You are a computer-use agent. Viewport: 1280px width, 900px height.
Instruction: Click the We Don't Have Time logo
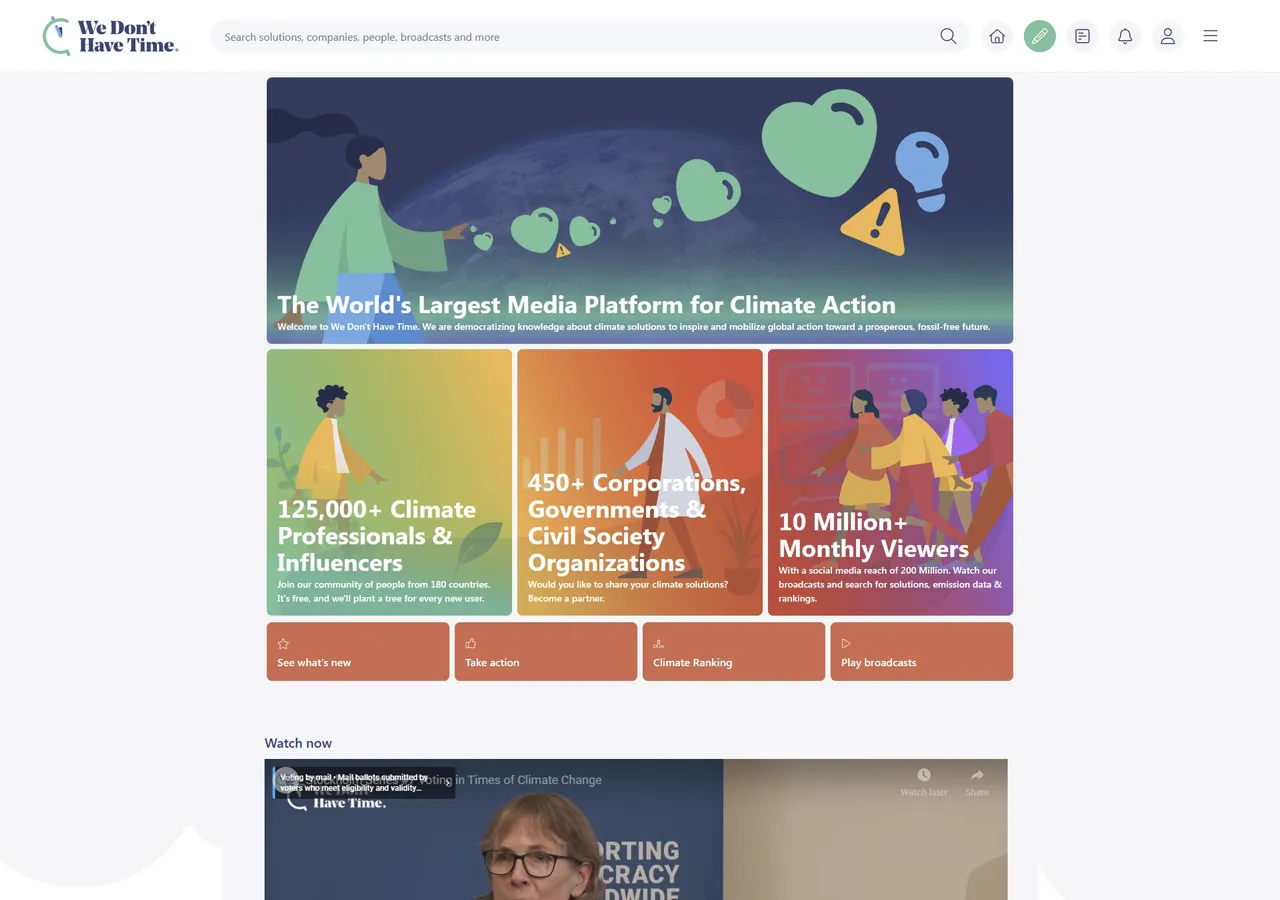[x=111, y=36]
